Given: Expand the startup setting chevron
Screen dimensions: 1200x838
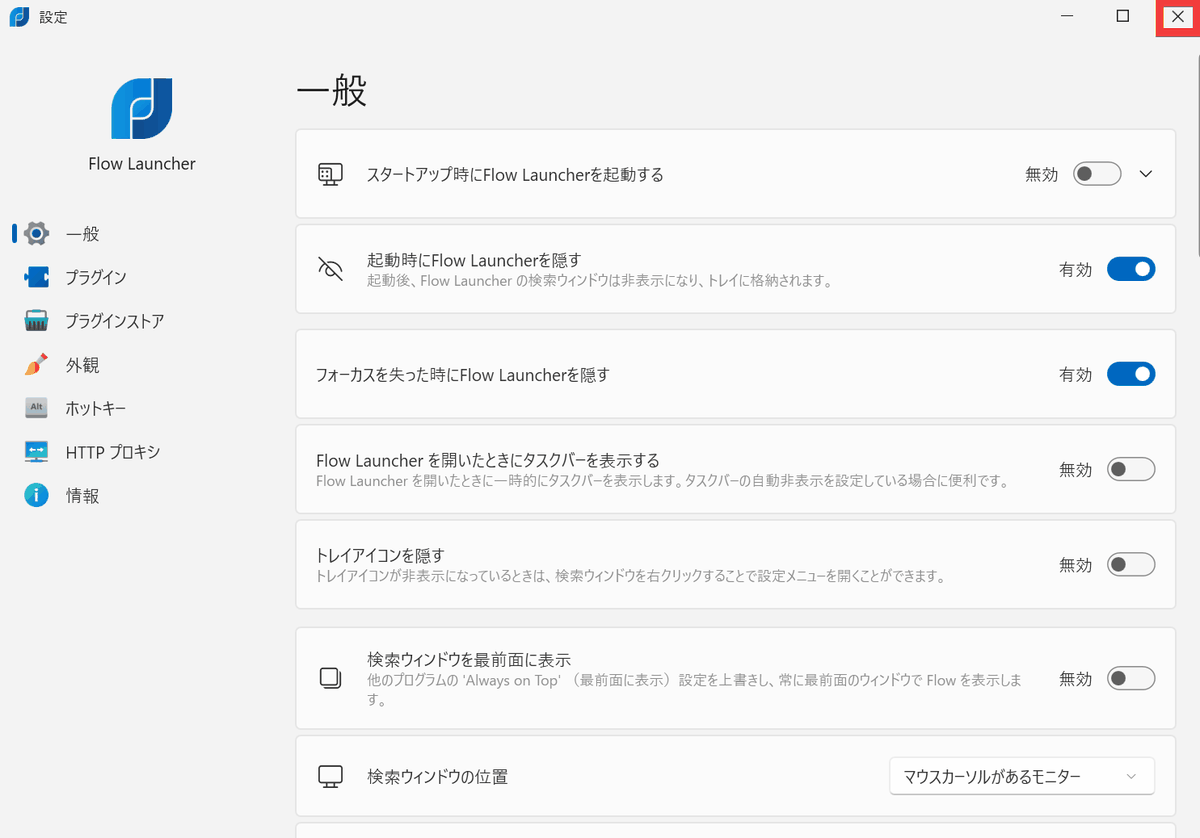Looking at the screenshot, I should [x=1146, y=174].
